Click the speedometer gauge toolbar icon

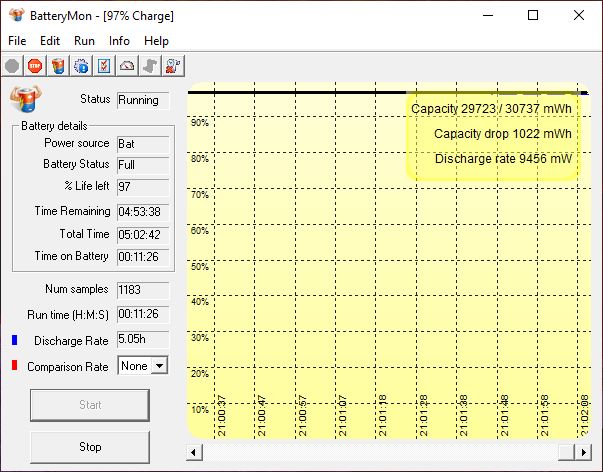coord(127,66)
